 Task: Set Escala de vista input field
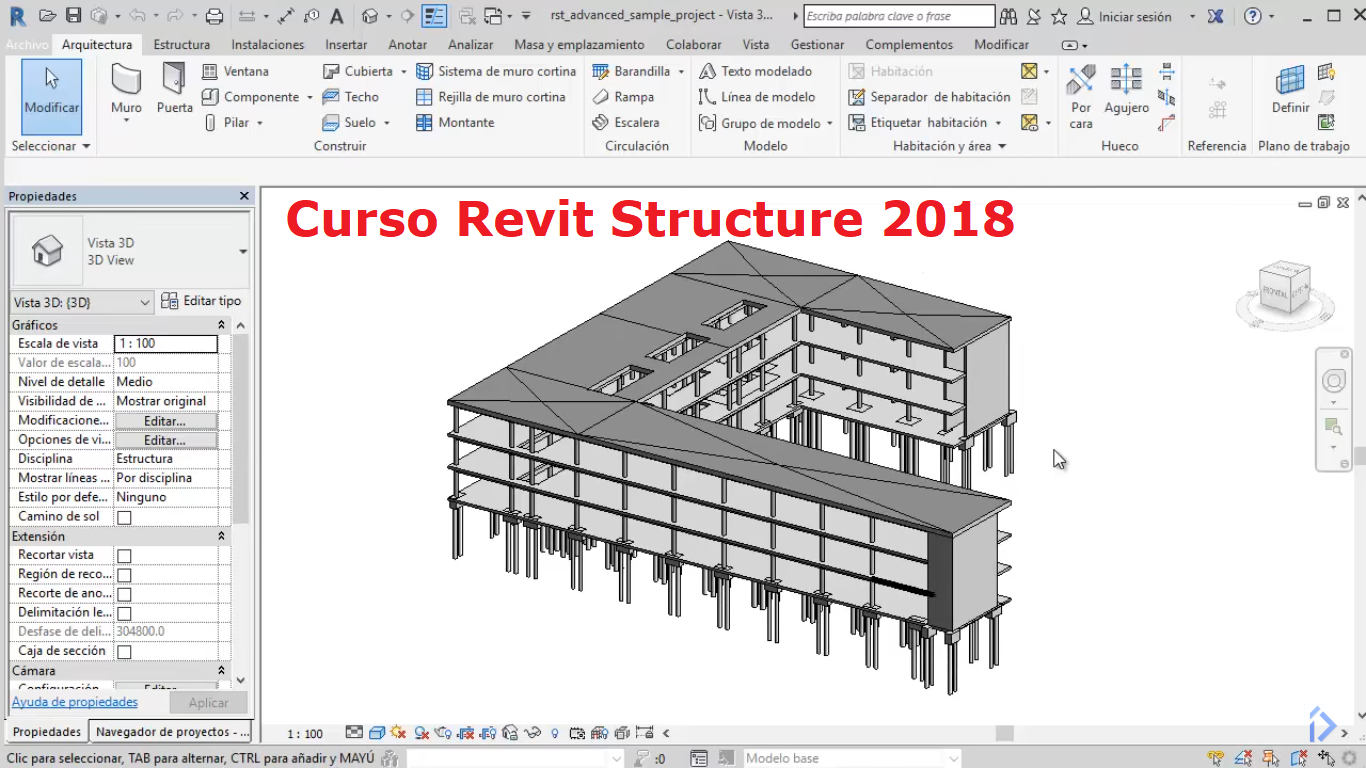tap(166, 343)
